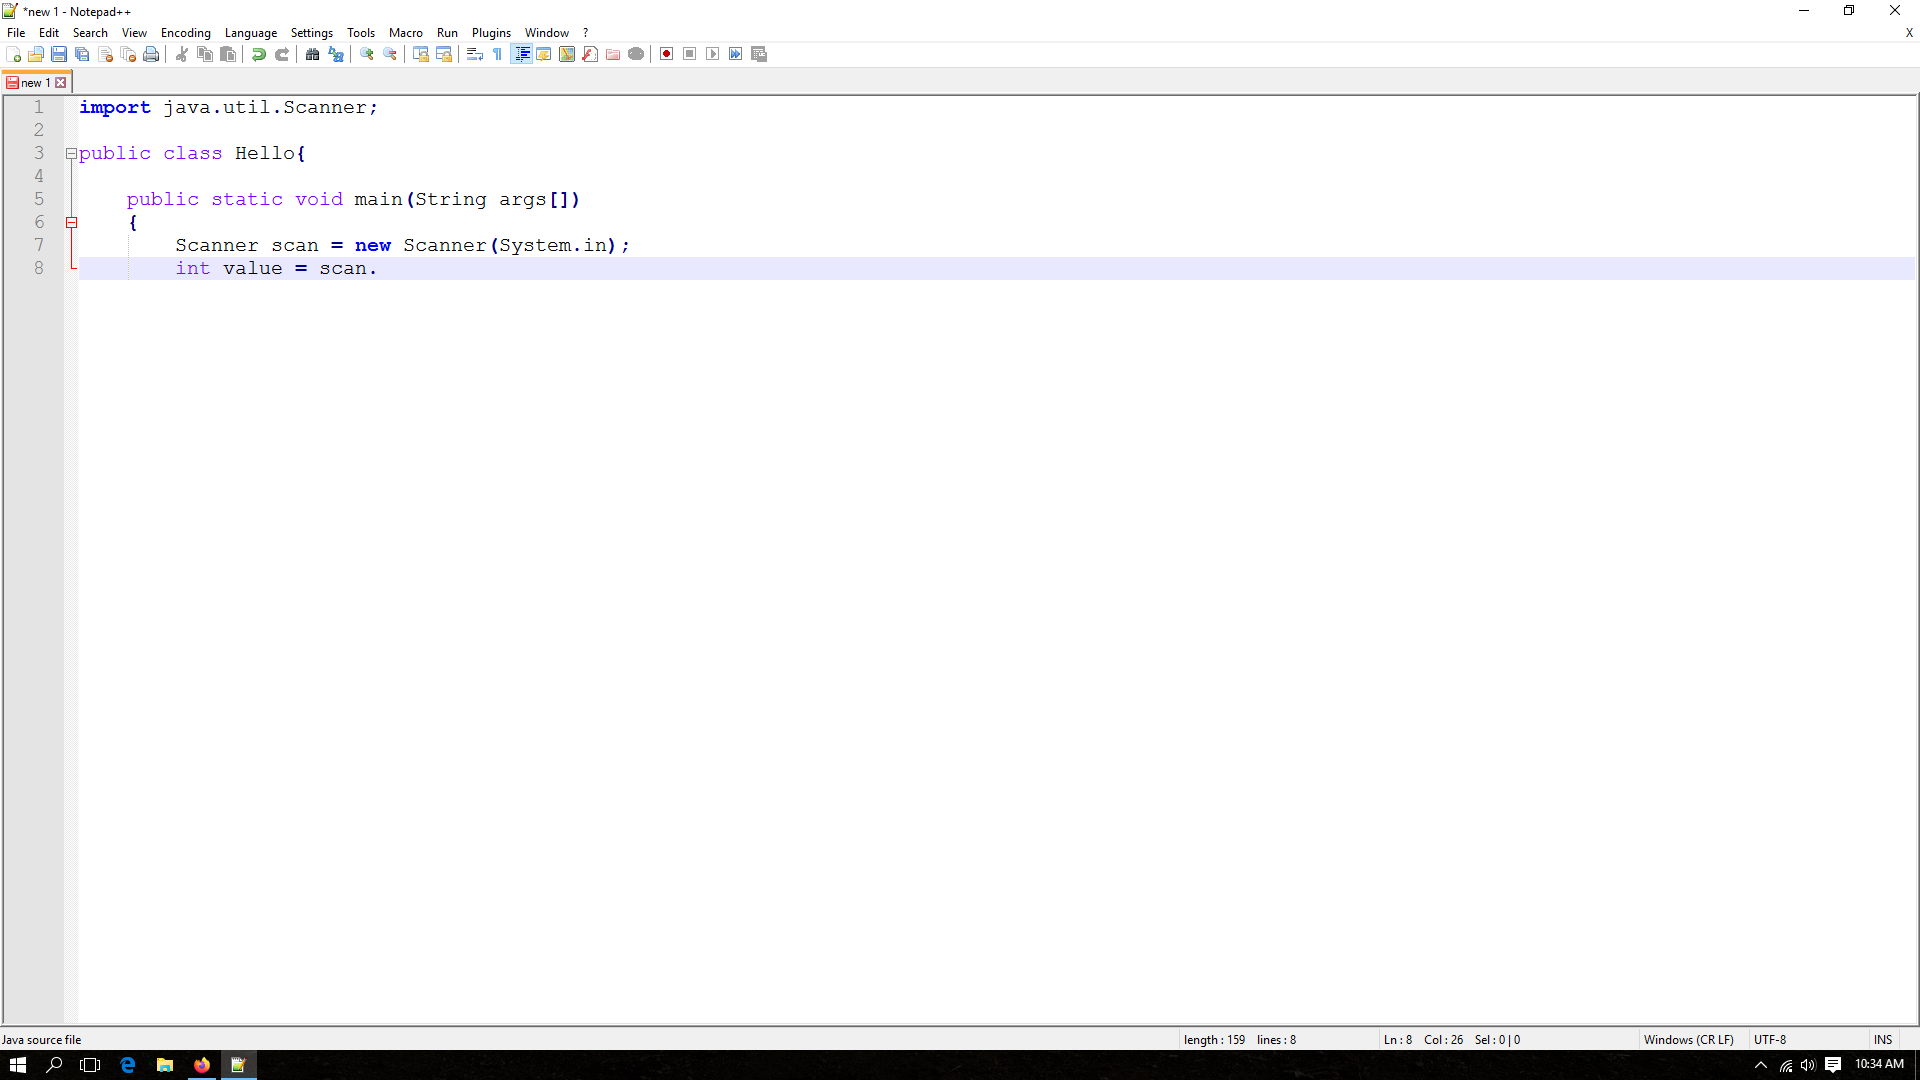Open the ? help menu

[x=586, y=33]
